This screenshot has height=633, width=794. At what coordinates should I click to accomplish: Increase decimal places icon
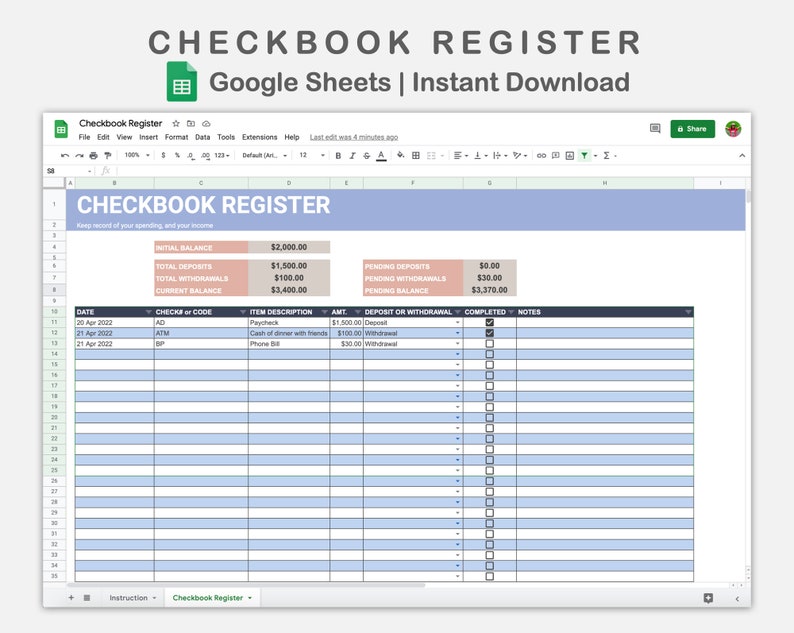[205, 155]
